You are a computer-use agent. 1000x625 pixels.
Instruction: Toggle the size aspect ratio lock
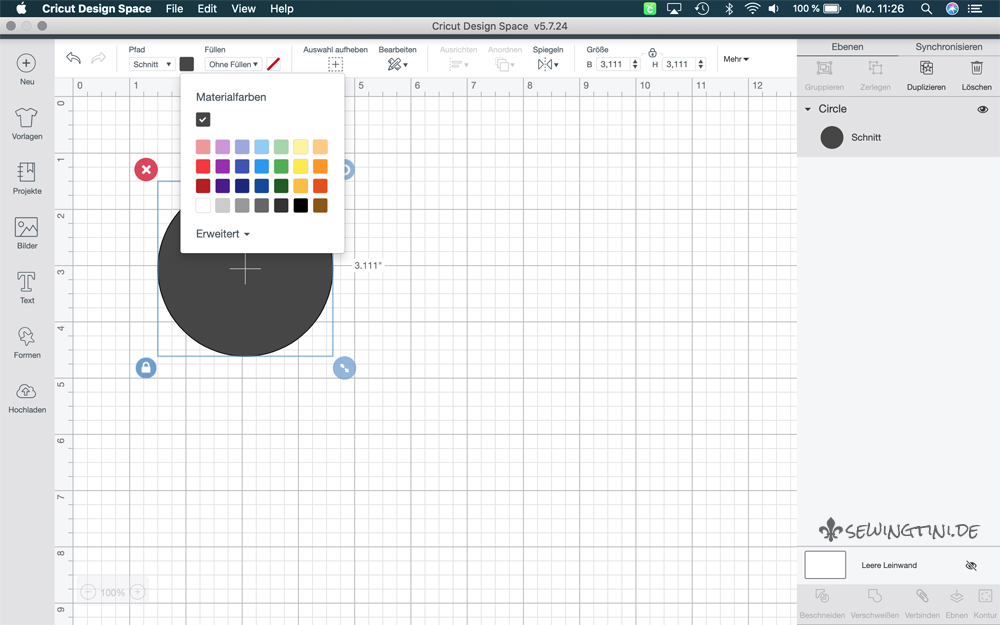652,53
